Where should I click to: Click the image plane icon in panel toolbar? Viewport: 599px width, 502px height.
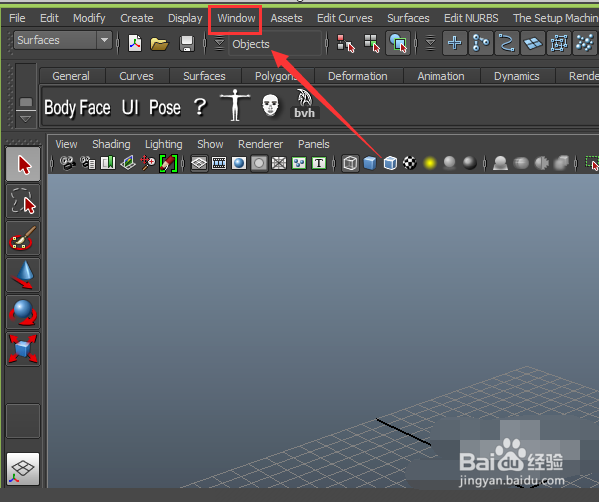pyautogui.click(x=128, y=163)
